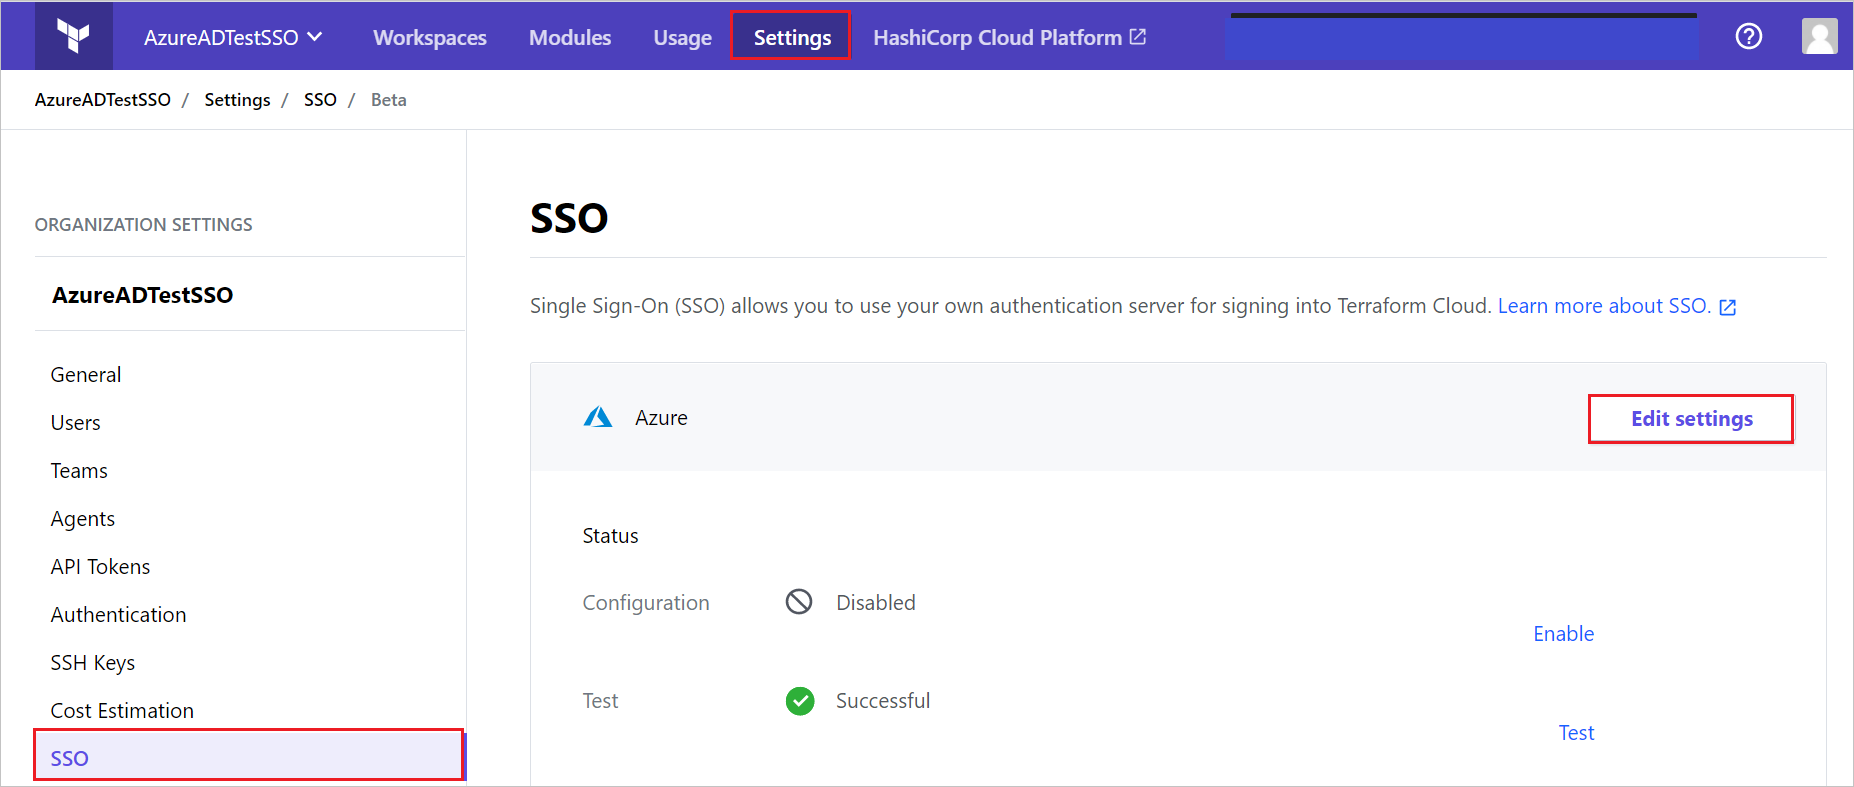
Task: Click the green Successful checkmark icon
Action: pyautogui.click(x=800, y=701)
